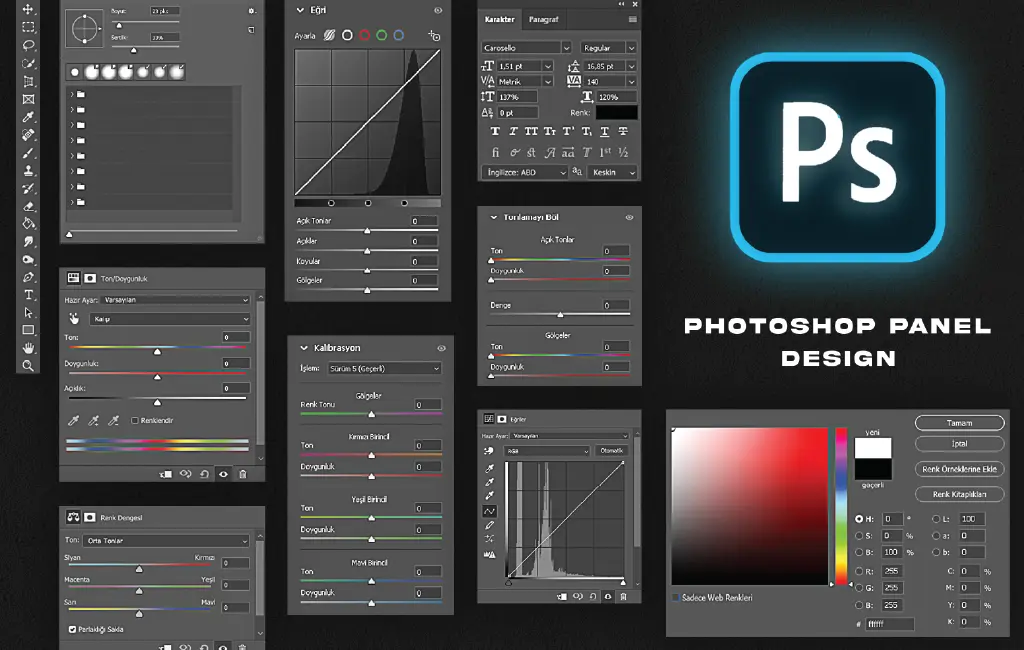Select the Quick Selection tool

point(28,63)
